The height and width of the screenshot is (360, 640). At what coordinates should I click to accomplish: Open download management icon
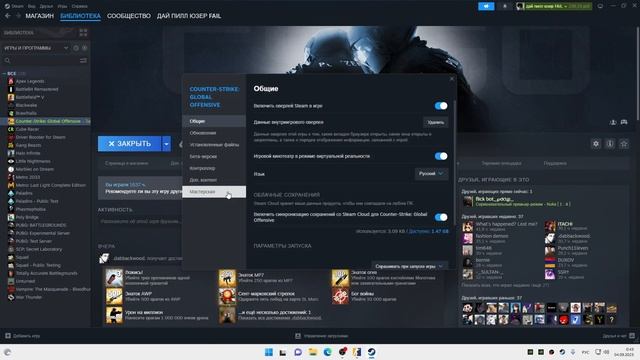pos(298,336)
